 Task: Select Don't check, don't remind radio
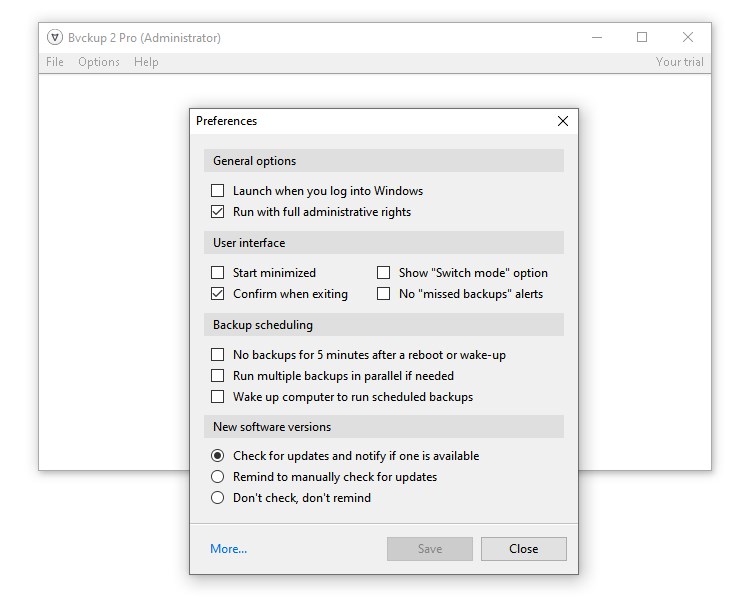coord(218,498)
